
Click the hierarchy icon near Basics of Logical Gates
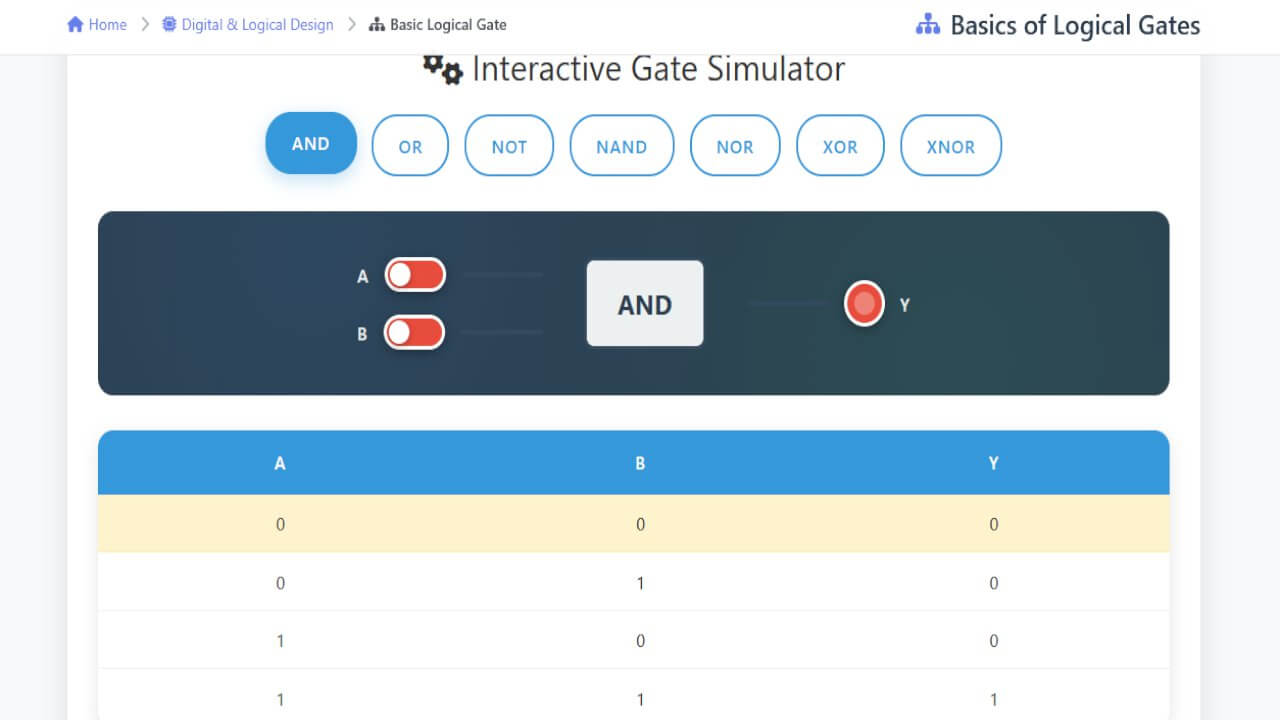929,24
